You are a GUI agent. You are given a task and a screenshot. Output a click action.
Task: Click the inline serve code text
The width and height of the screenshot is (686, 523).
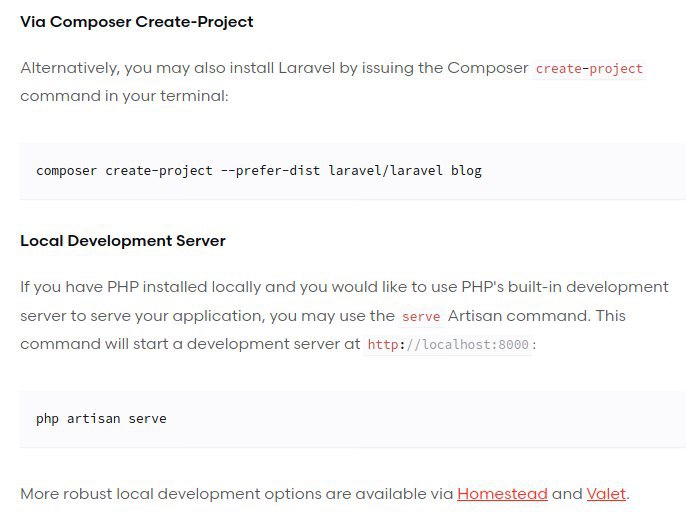[421, 316]
